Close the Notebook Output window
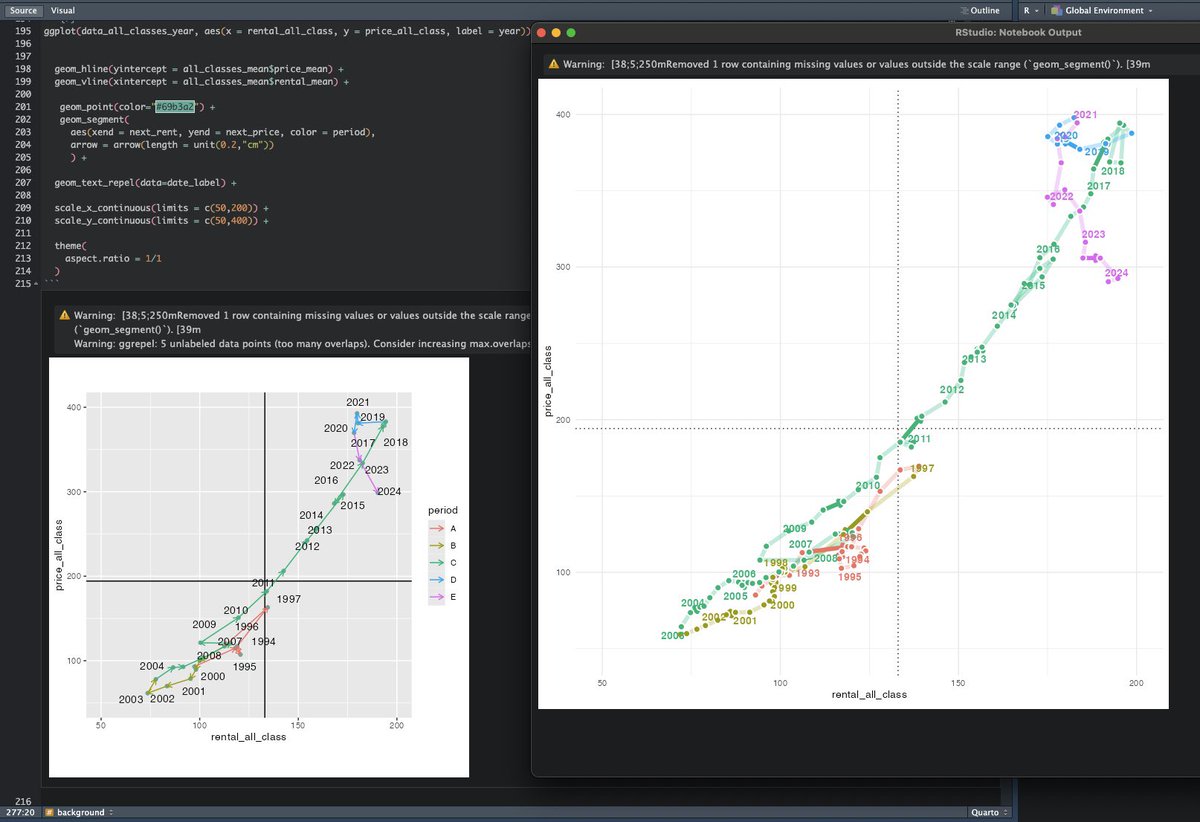This screenshot has height=822, width=1200. point(543,32)
